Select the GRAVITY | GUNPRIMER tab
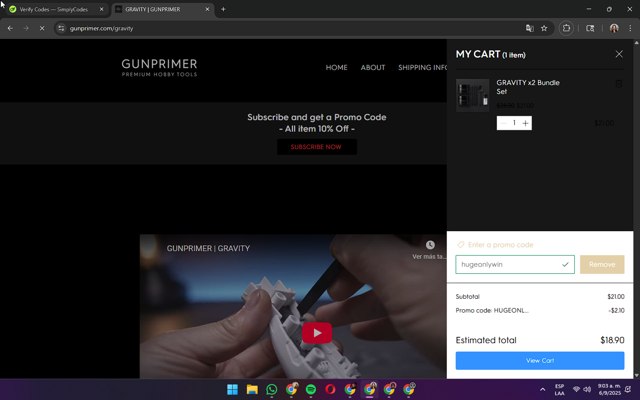Image resolution: width=640 pixels, height=400 pixels. pyautogui.click(x=153, y=9)
